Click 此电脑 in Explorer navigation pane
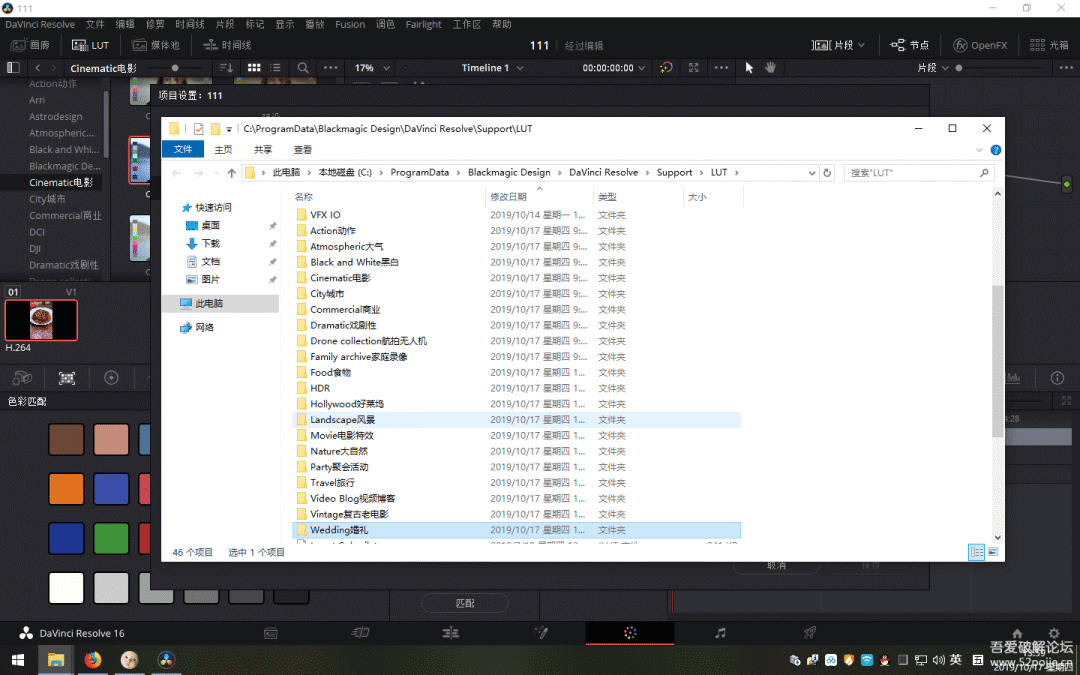Screen dimensions: 1080x675 (220, 303)
